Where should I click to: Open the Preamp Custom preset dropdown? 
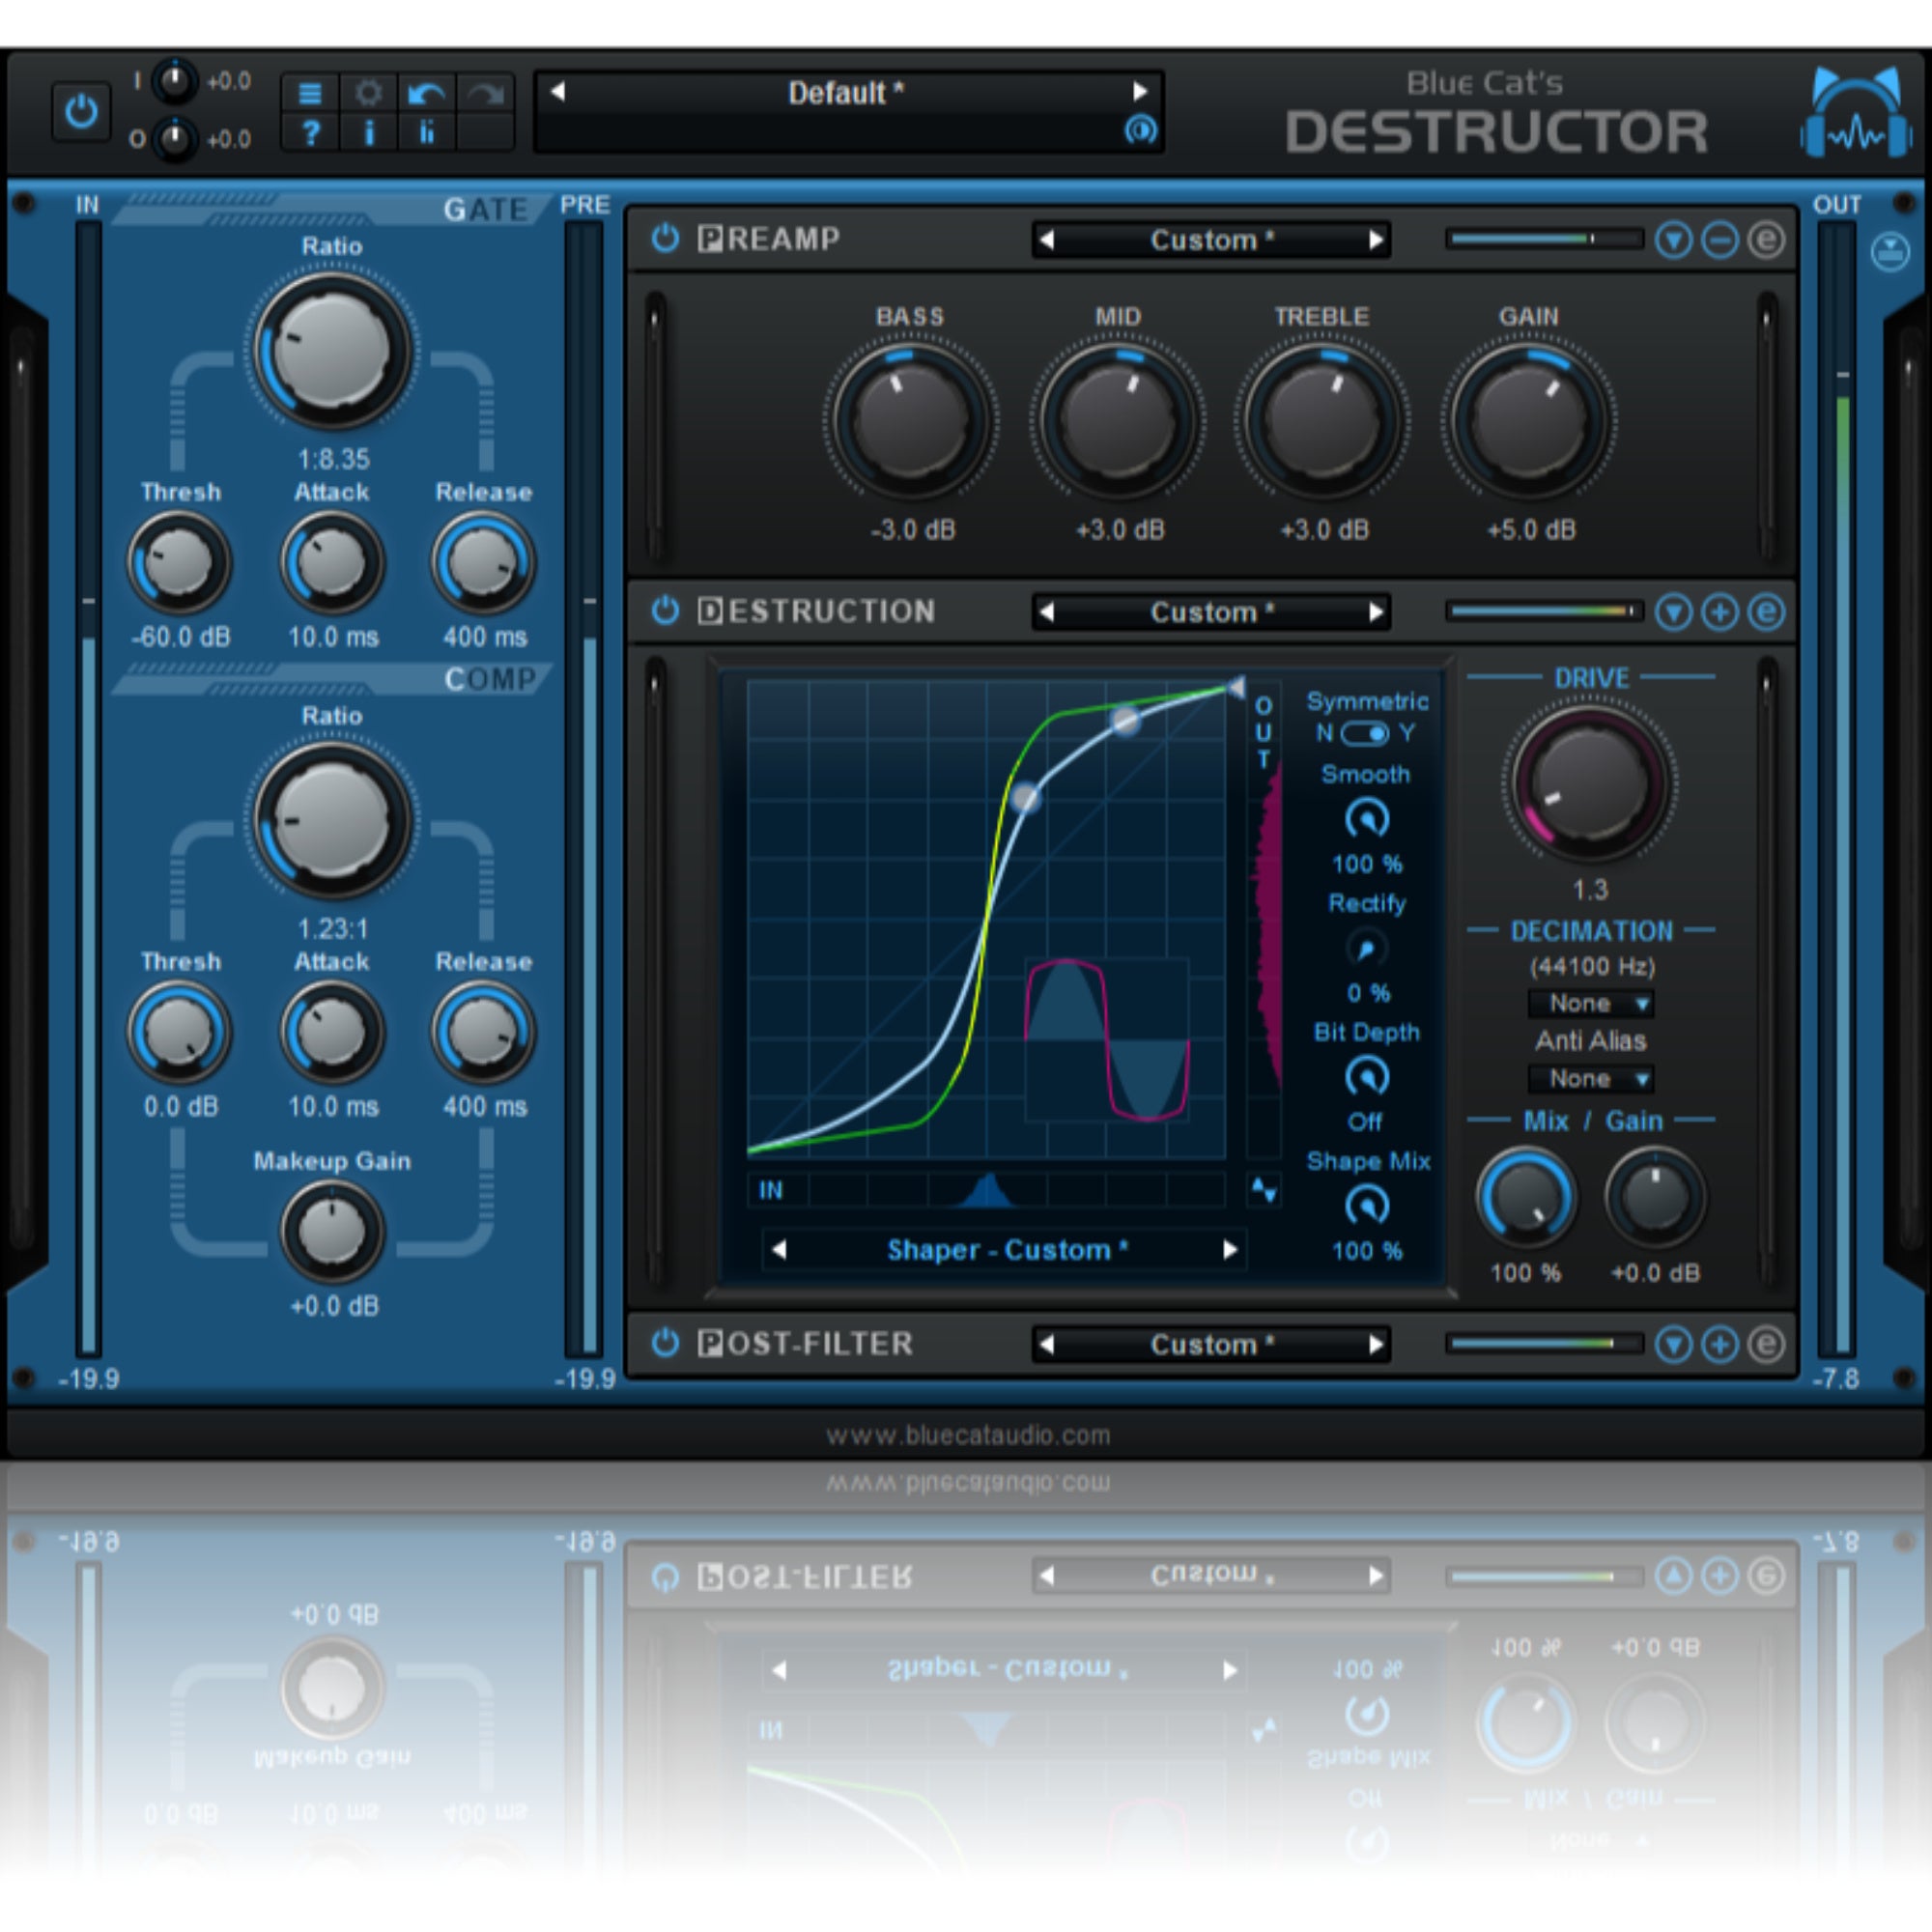1211,240
